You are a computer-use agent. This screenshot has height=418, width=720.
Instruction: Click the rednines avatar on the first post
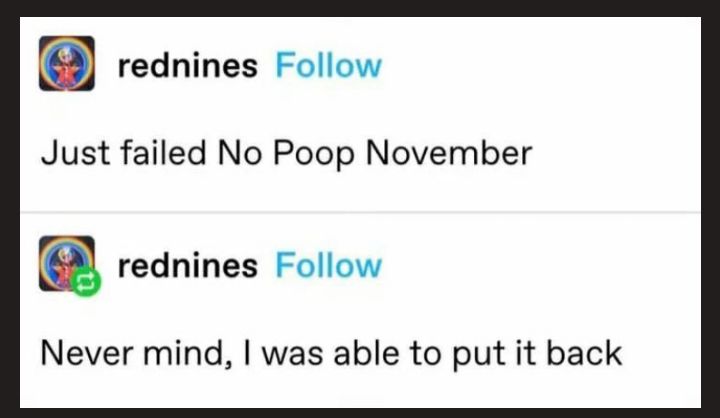pos(67,64)
